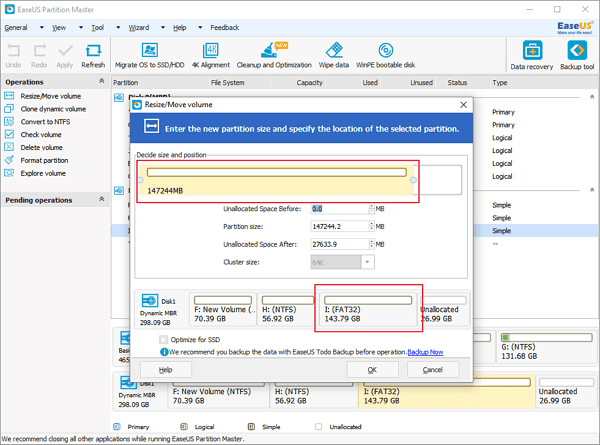
Task: Click the Partition size spinner arrows
Action: (372, 227)
